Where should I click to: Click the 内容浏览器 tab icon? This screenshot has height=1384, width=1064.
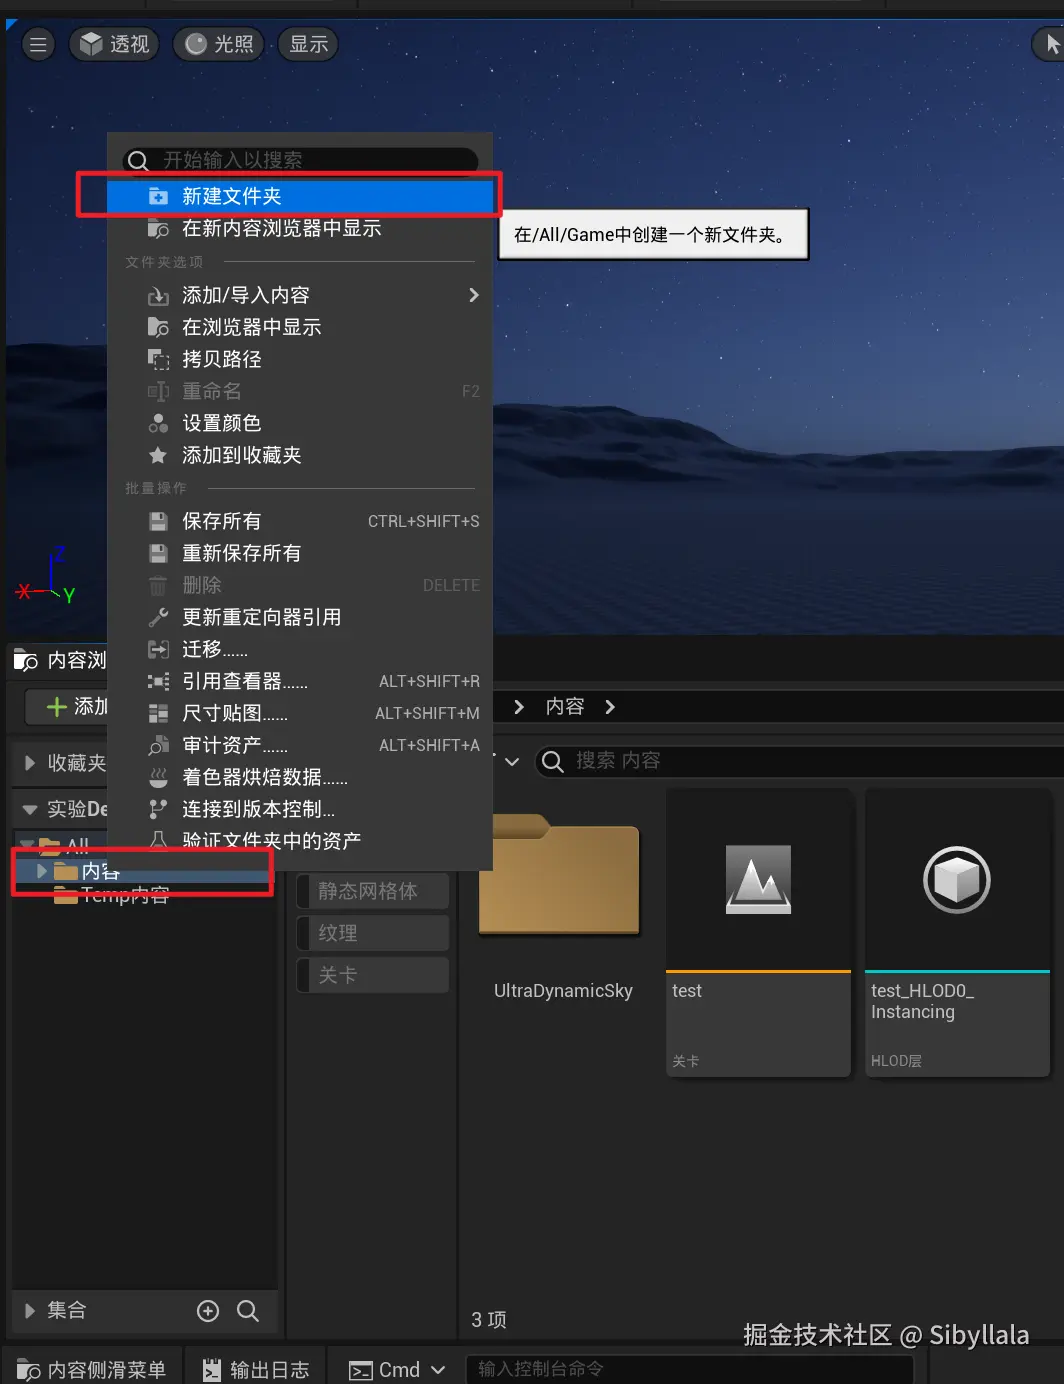pos(26,660)
